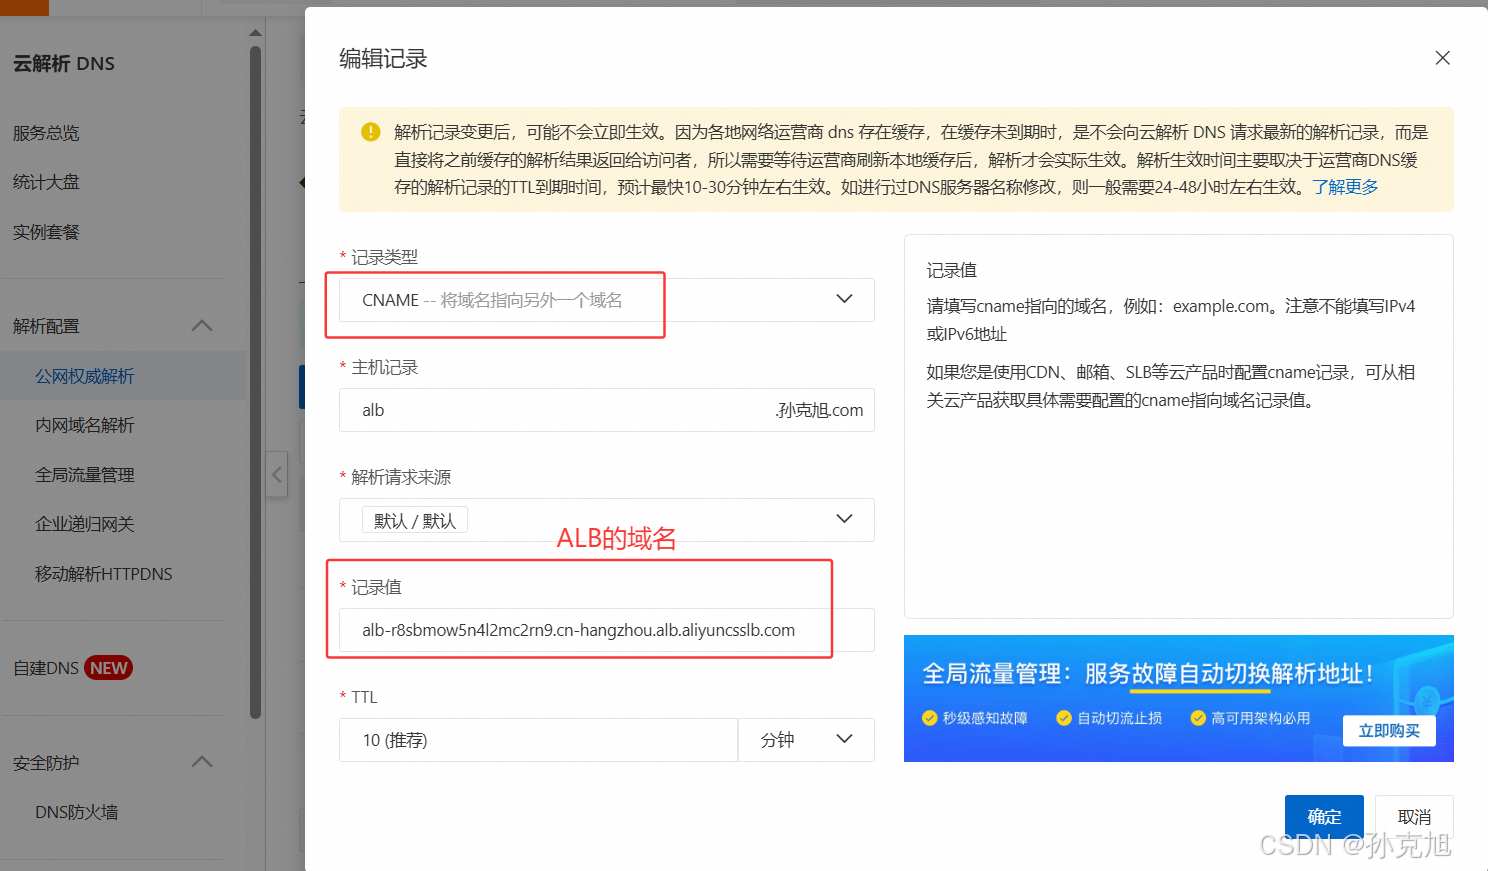The image size is (1488, 871).
Task: Open the 了解更多 link
Action: [1345, 187]
